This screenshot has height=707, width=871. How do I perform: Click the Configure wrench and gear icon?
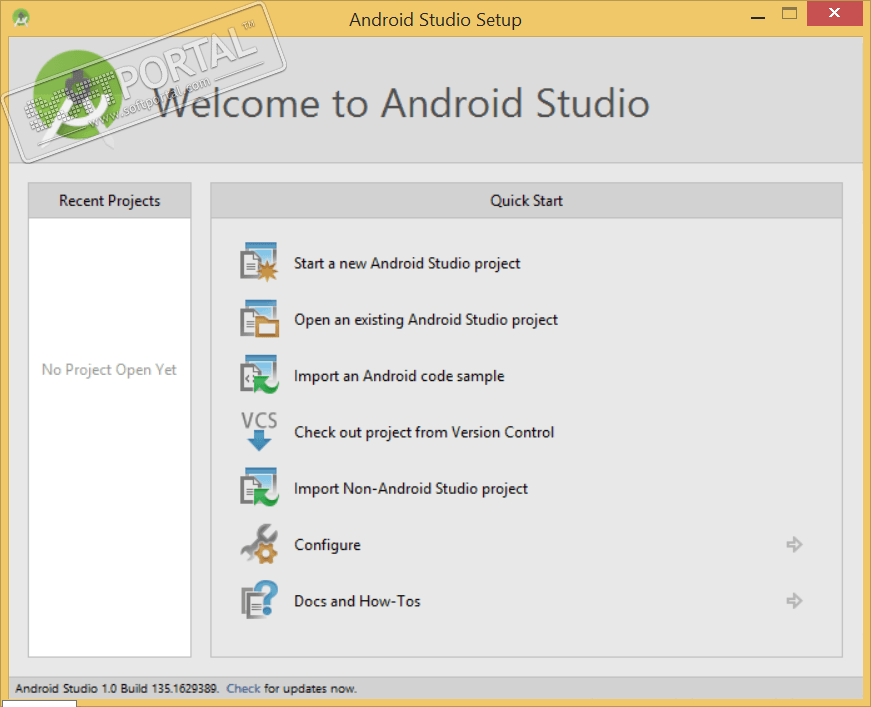pyautogui.click(x=259, y=544)
